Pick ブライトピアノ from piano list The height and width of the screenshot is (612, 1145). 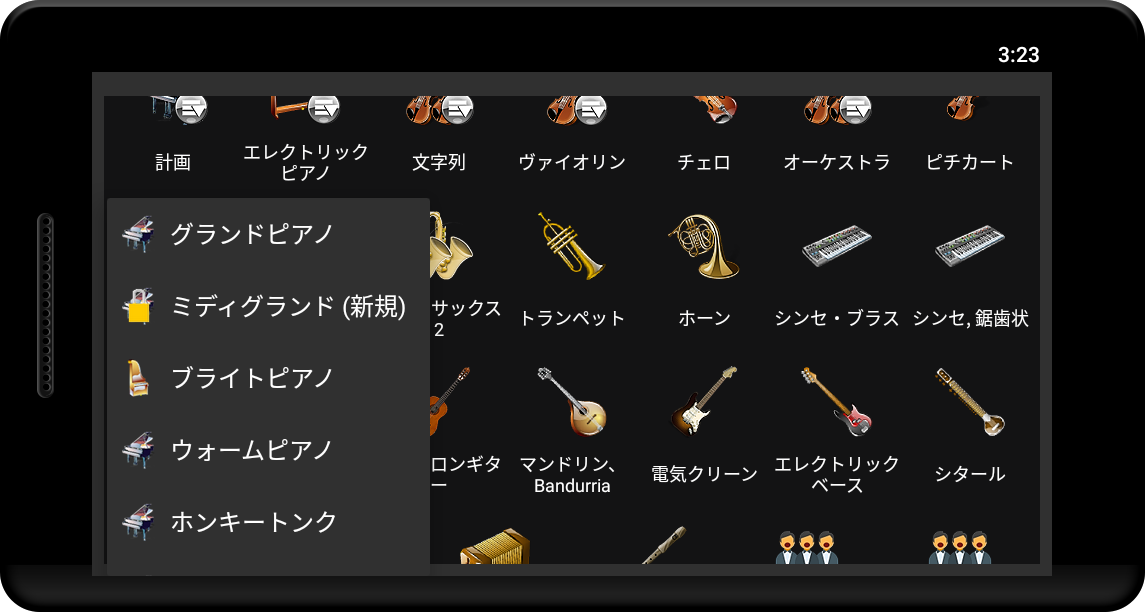point(268,378)
